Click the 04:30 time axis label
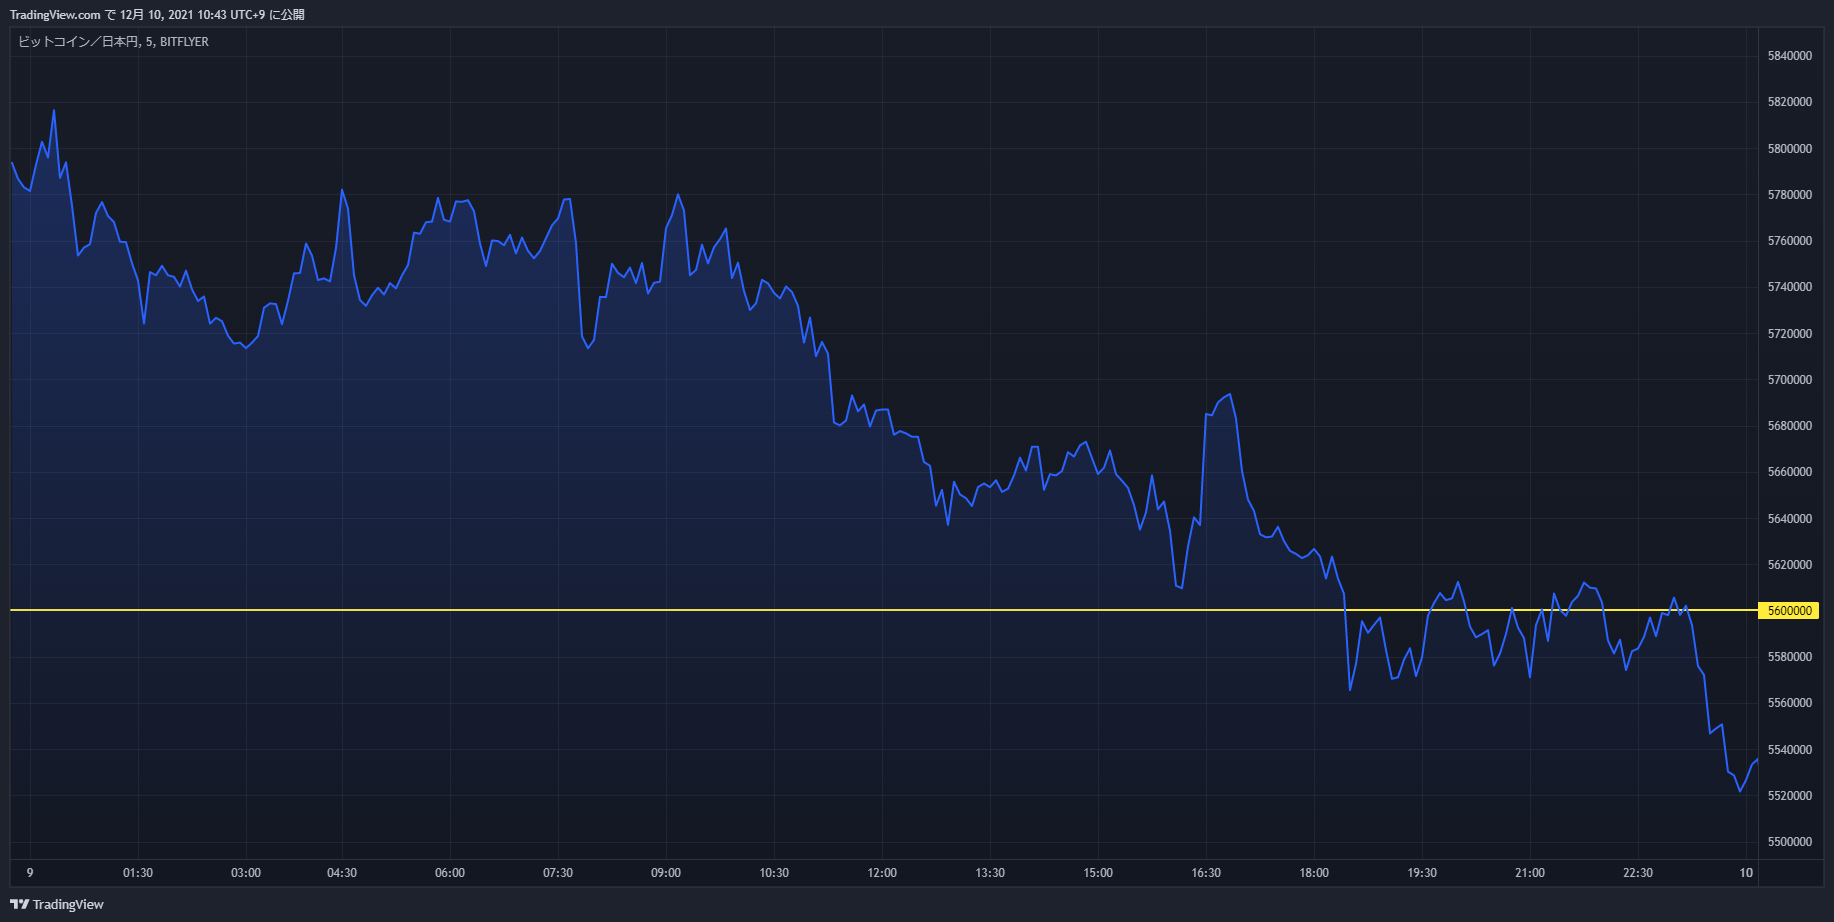 [x=342, y=873]
